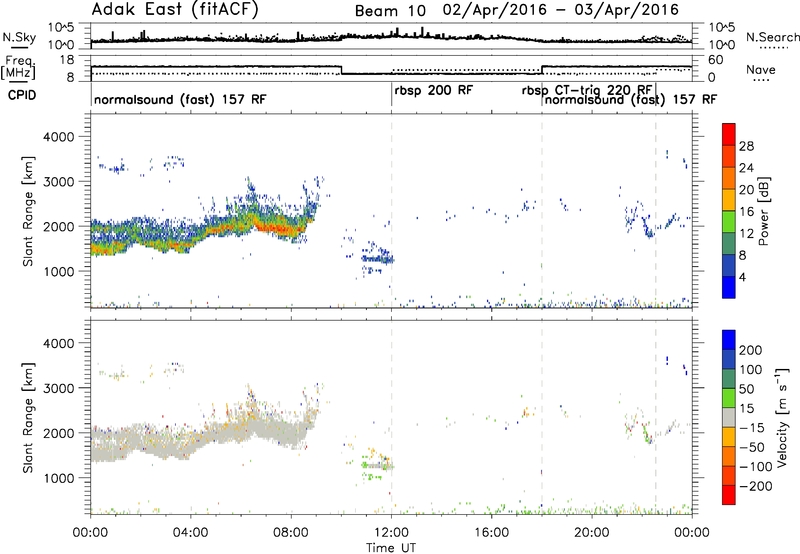The height and width of the screenshot is (554, 800).
Task: Click 'Slant Range [km]' label of power panel
Action: tap(28, 211)
